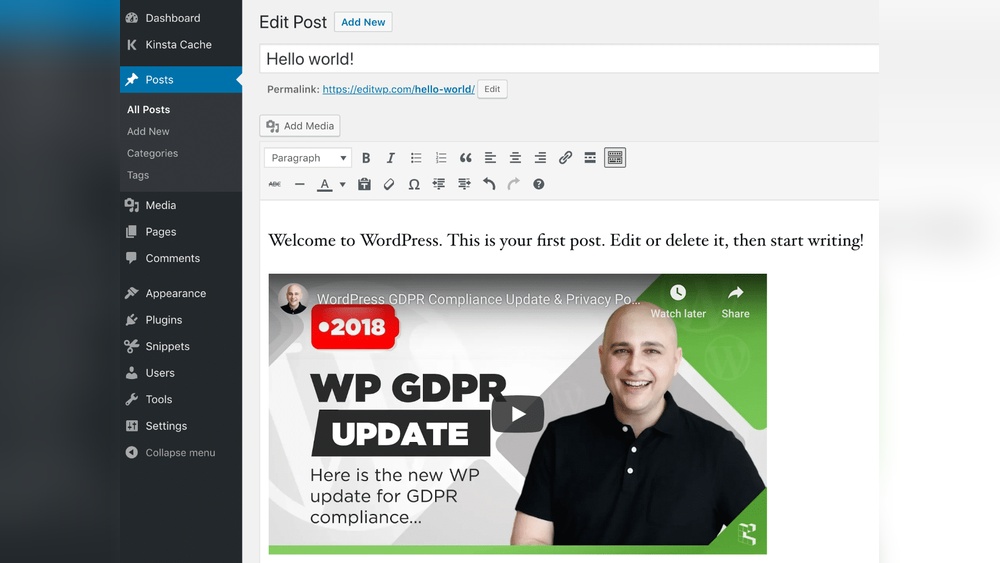Click Watch later on the video
1000x563 pixels.
click(x=678, y=302)
